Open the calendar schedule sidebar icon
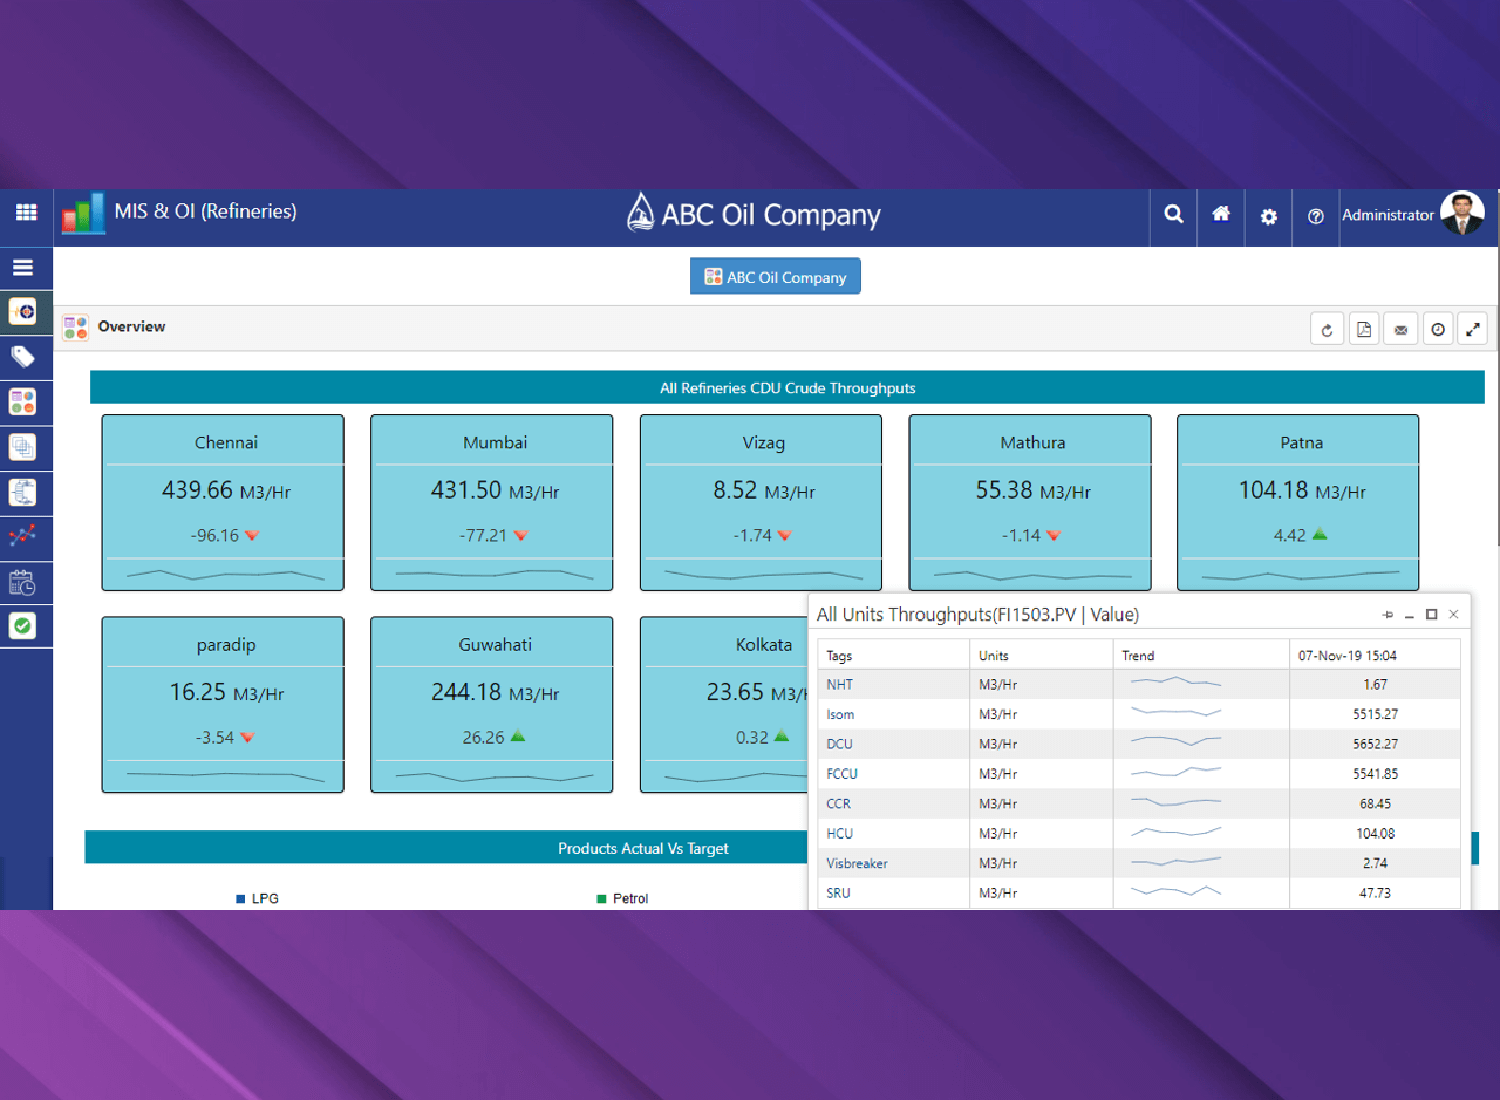The height and width of the screenshot is (1100, 1500). pos(23,582)
